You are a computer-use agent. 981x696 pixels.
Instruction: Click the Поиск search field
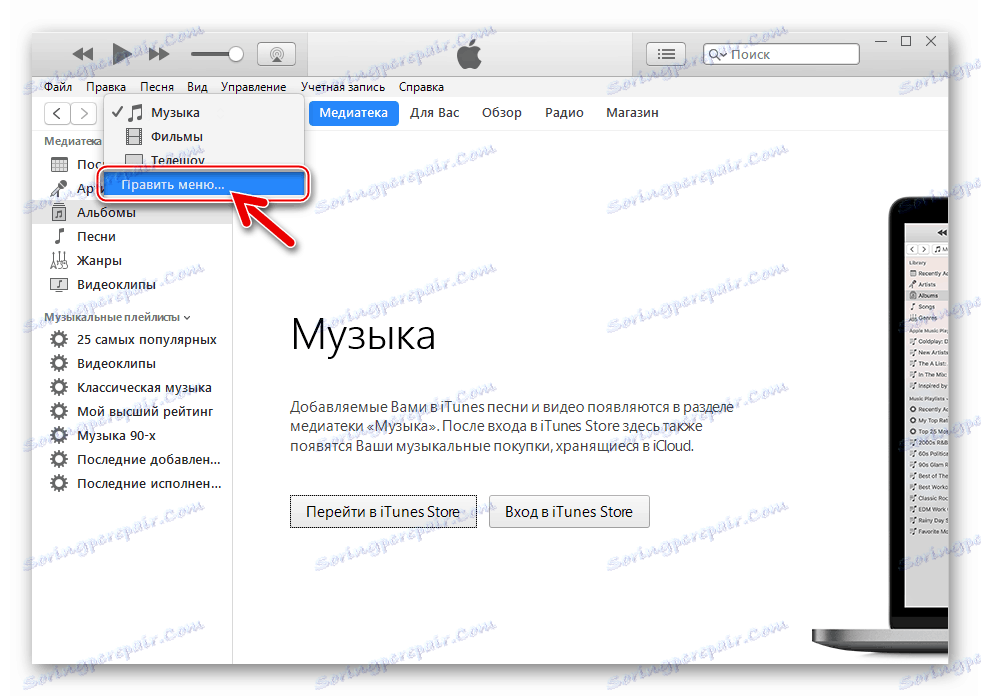pos(781,54)
